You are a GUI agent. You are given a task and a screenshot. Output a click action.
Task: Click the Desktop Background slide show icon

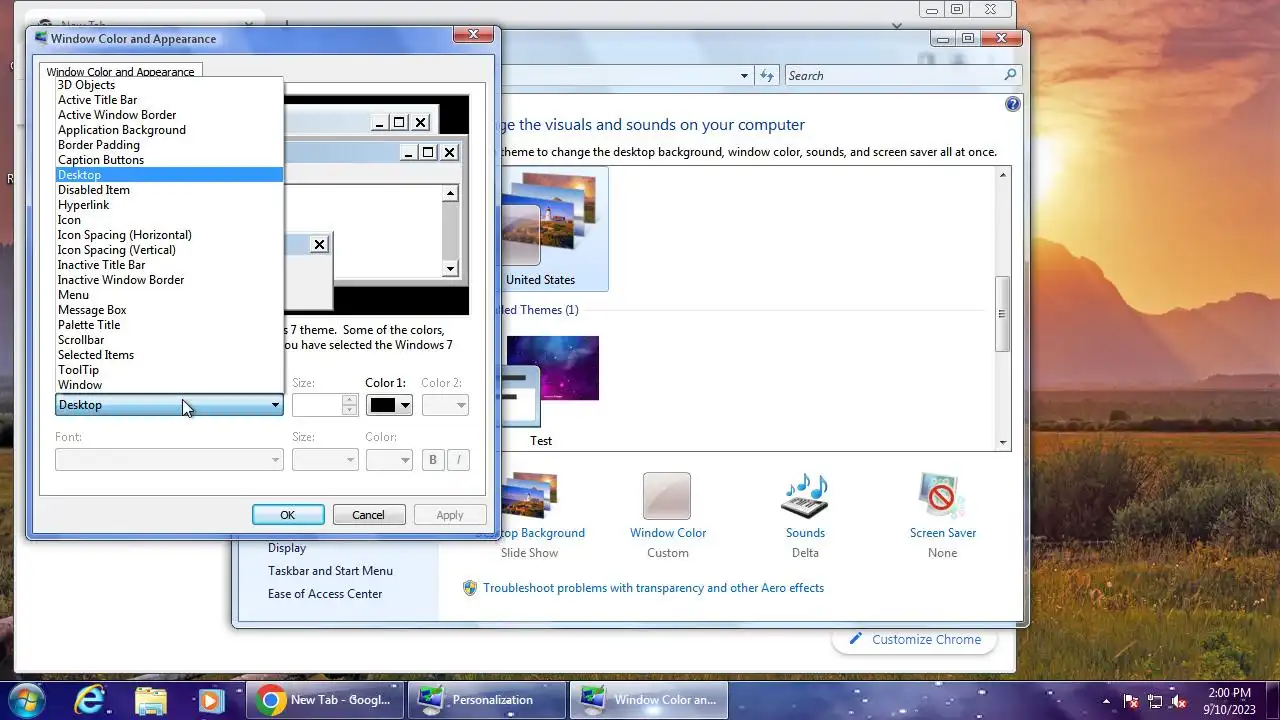click(532, 496)
